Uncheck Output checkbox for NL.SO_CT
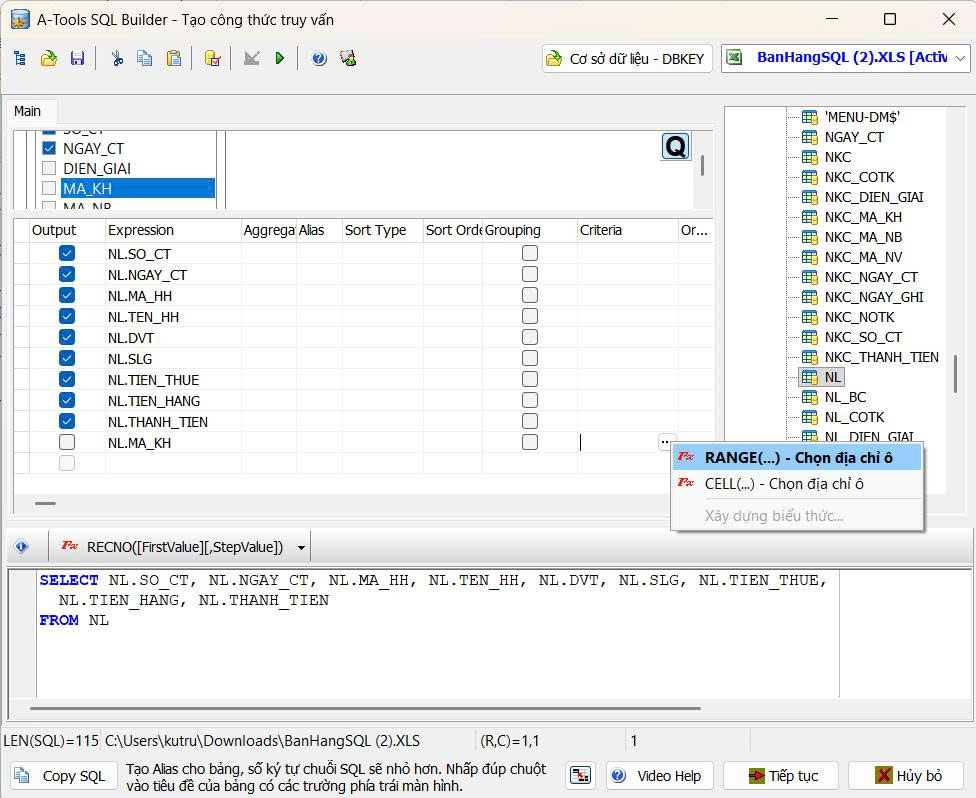976x798 pixels. coord(67,254)
